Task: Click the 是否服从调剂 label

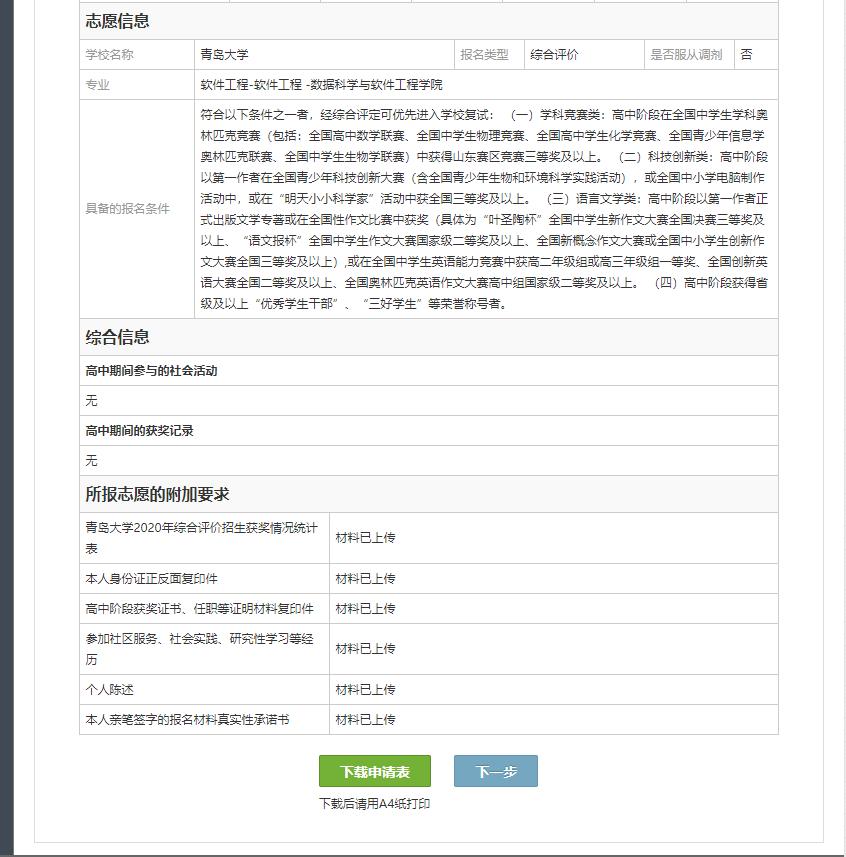Action: (x=686, y=55)
